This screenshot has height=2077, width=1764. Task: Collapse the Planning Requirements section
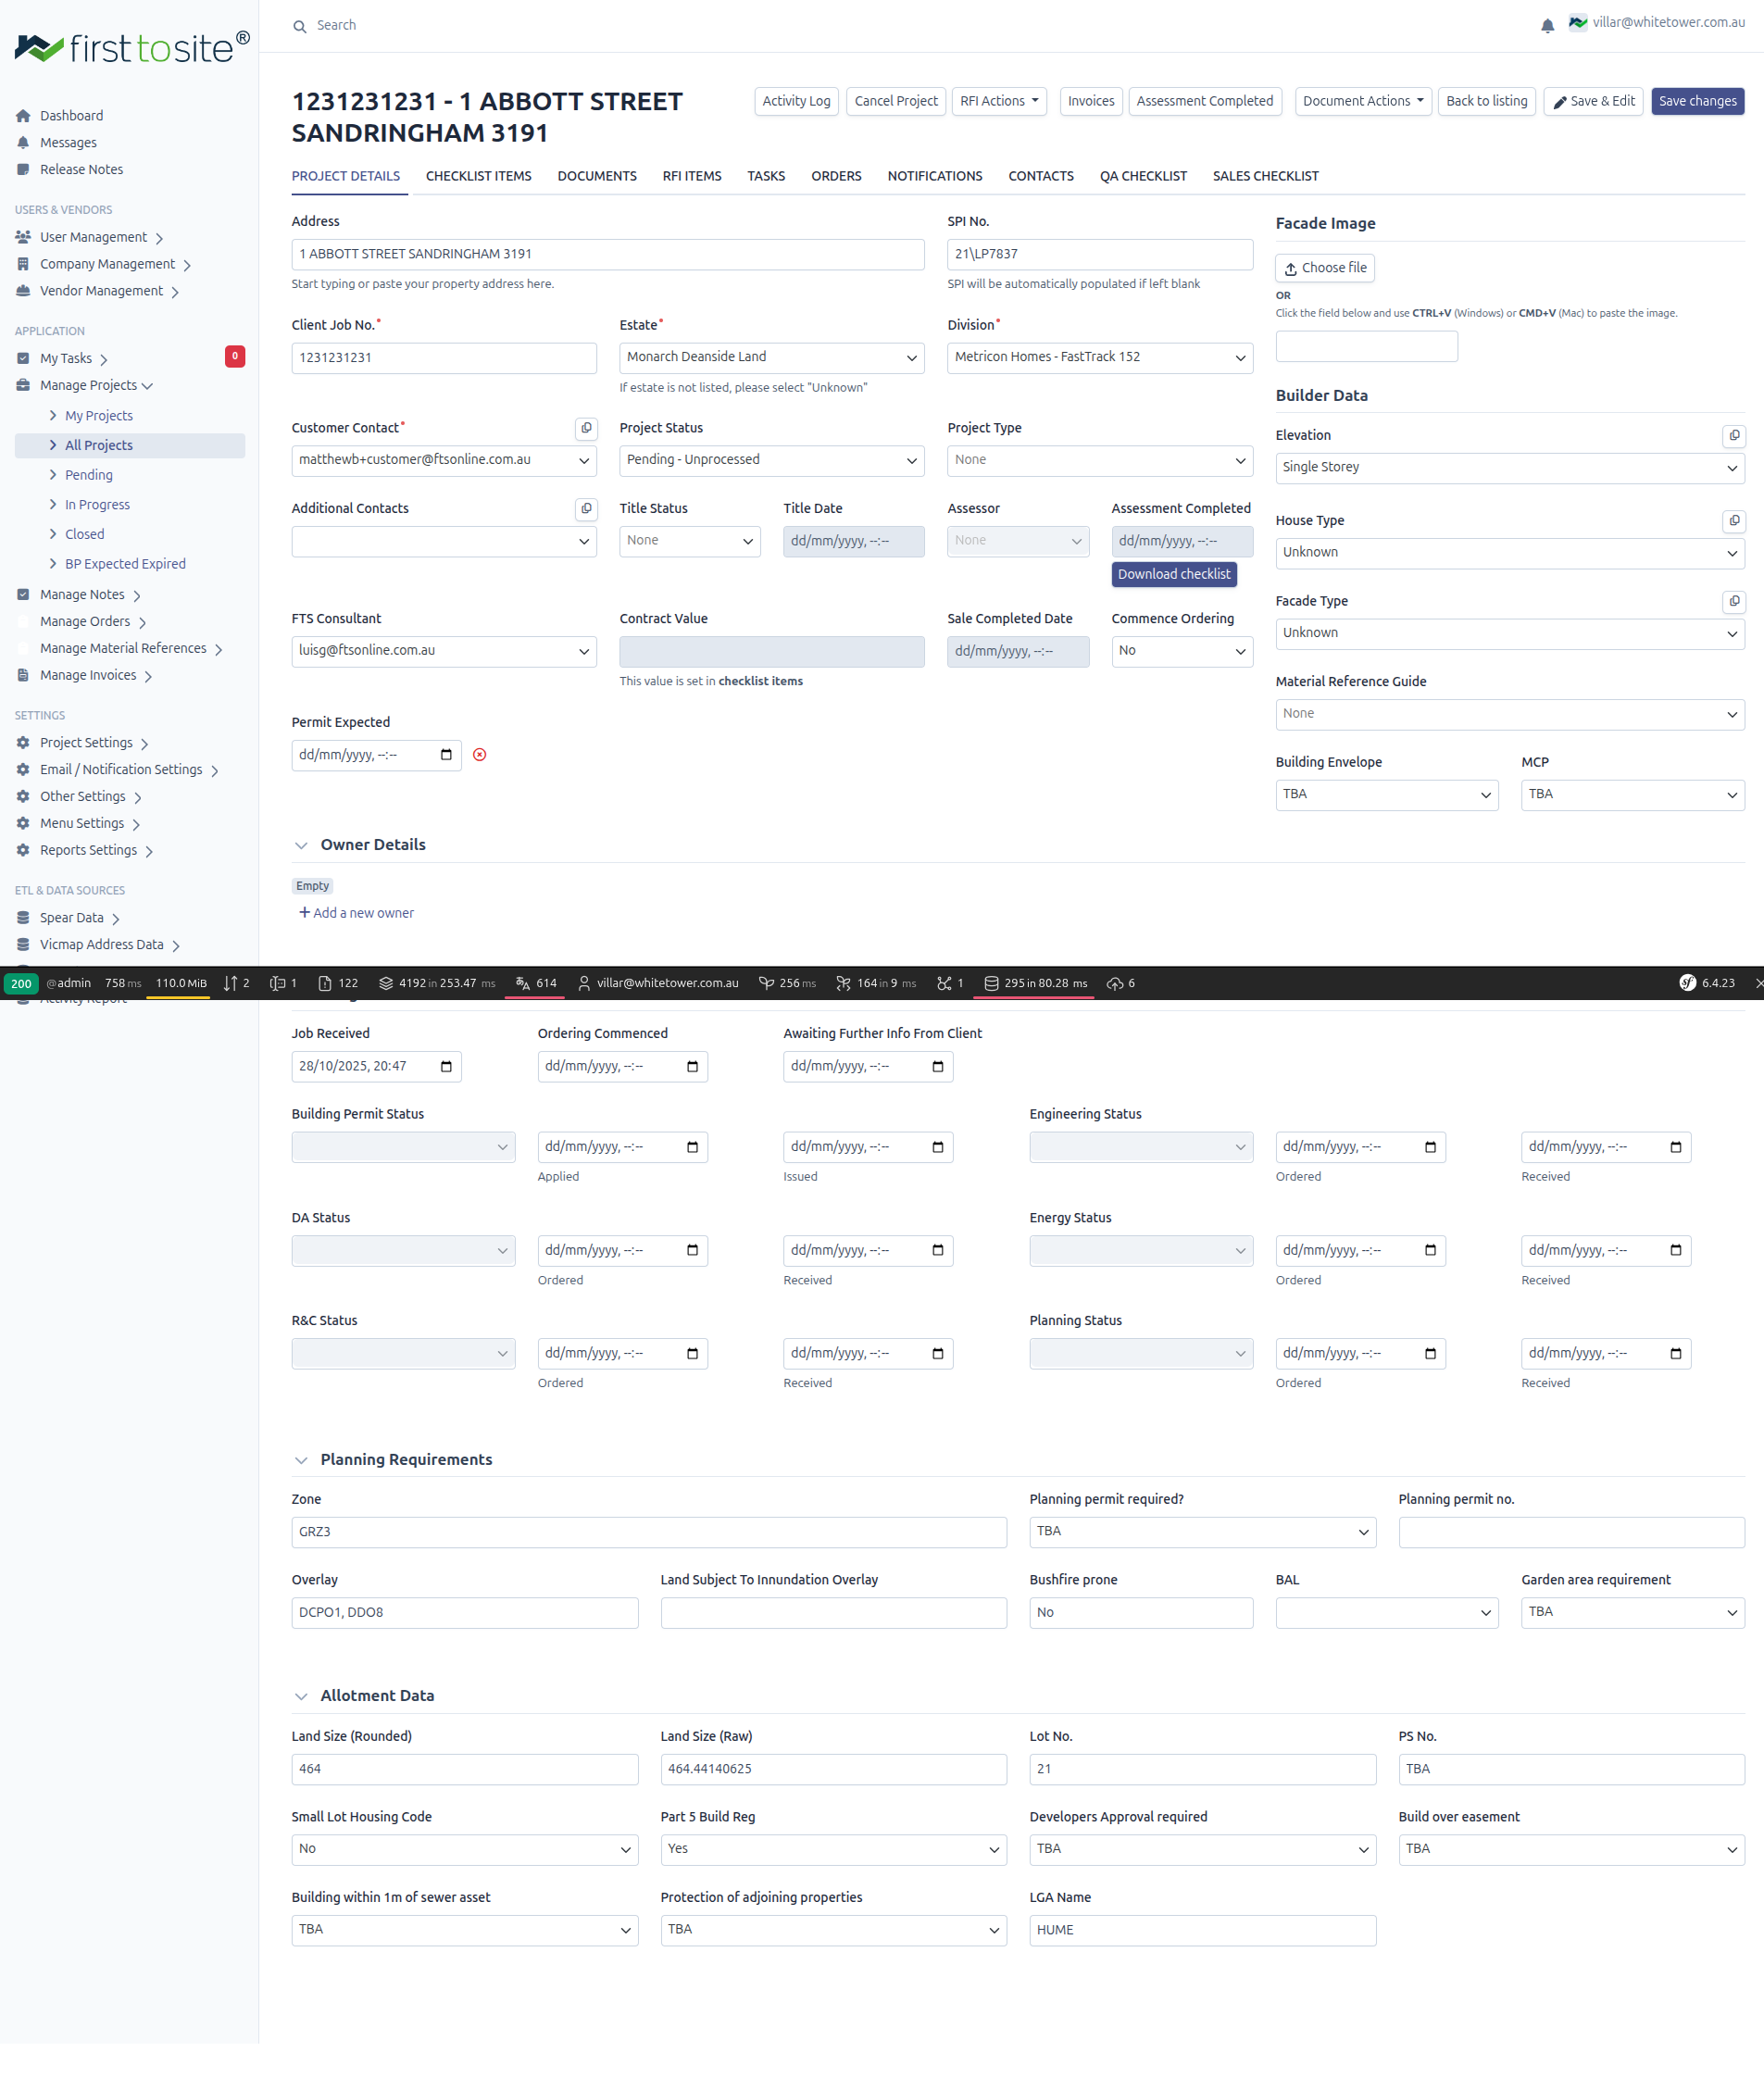[301, 1460]
